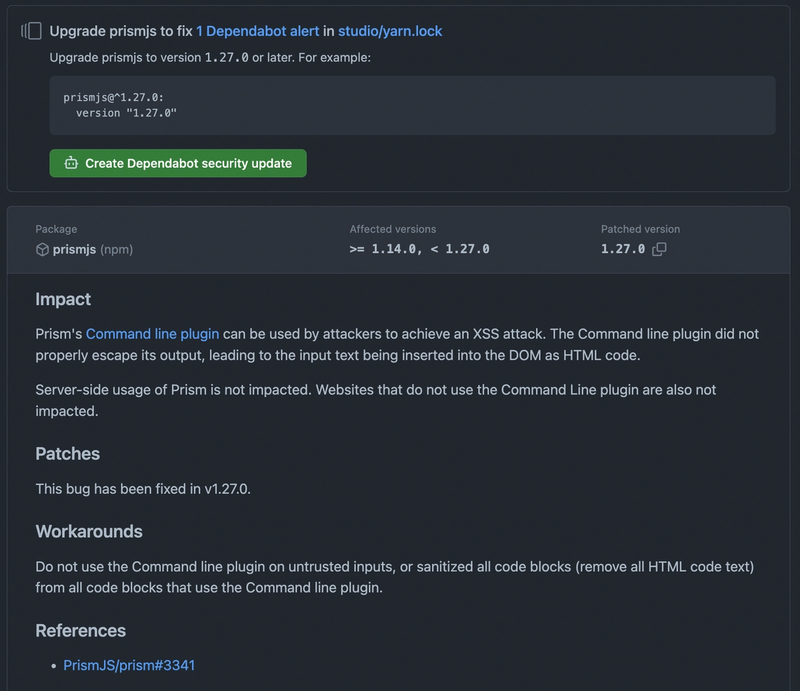
Task: Click the Dependabot robot icon on the green button
Action: click(x=71, y=163)
